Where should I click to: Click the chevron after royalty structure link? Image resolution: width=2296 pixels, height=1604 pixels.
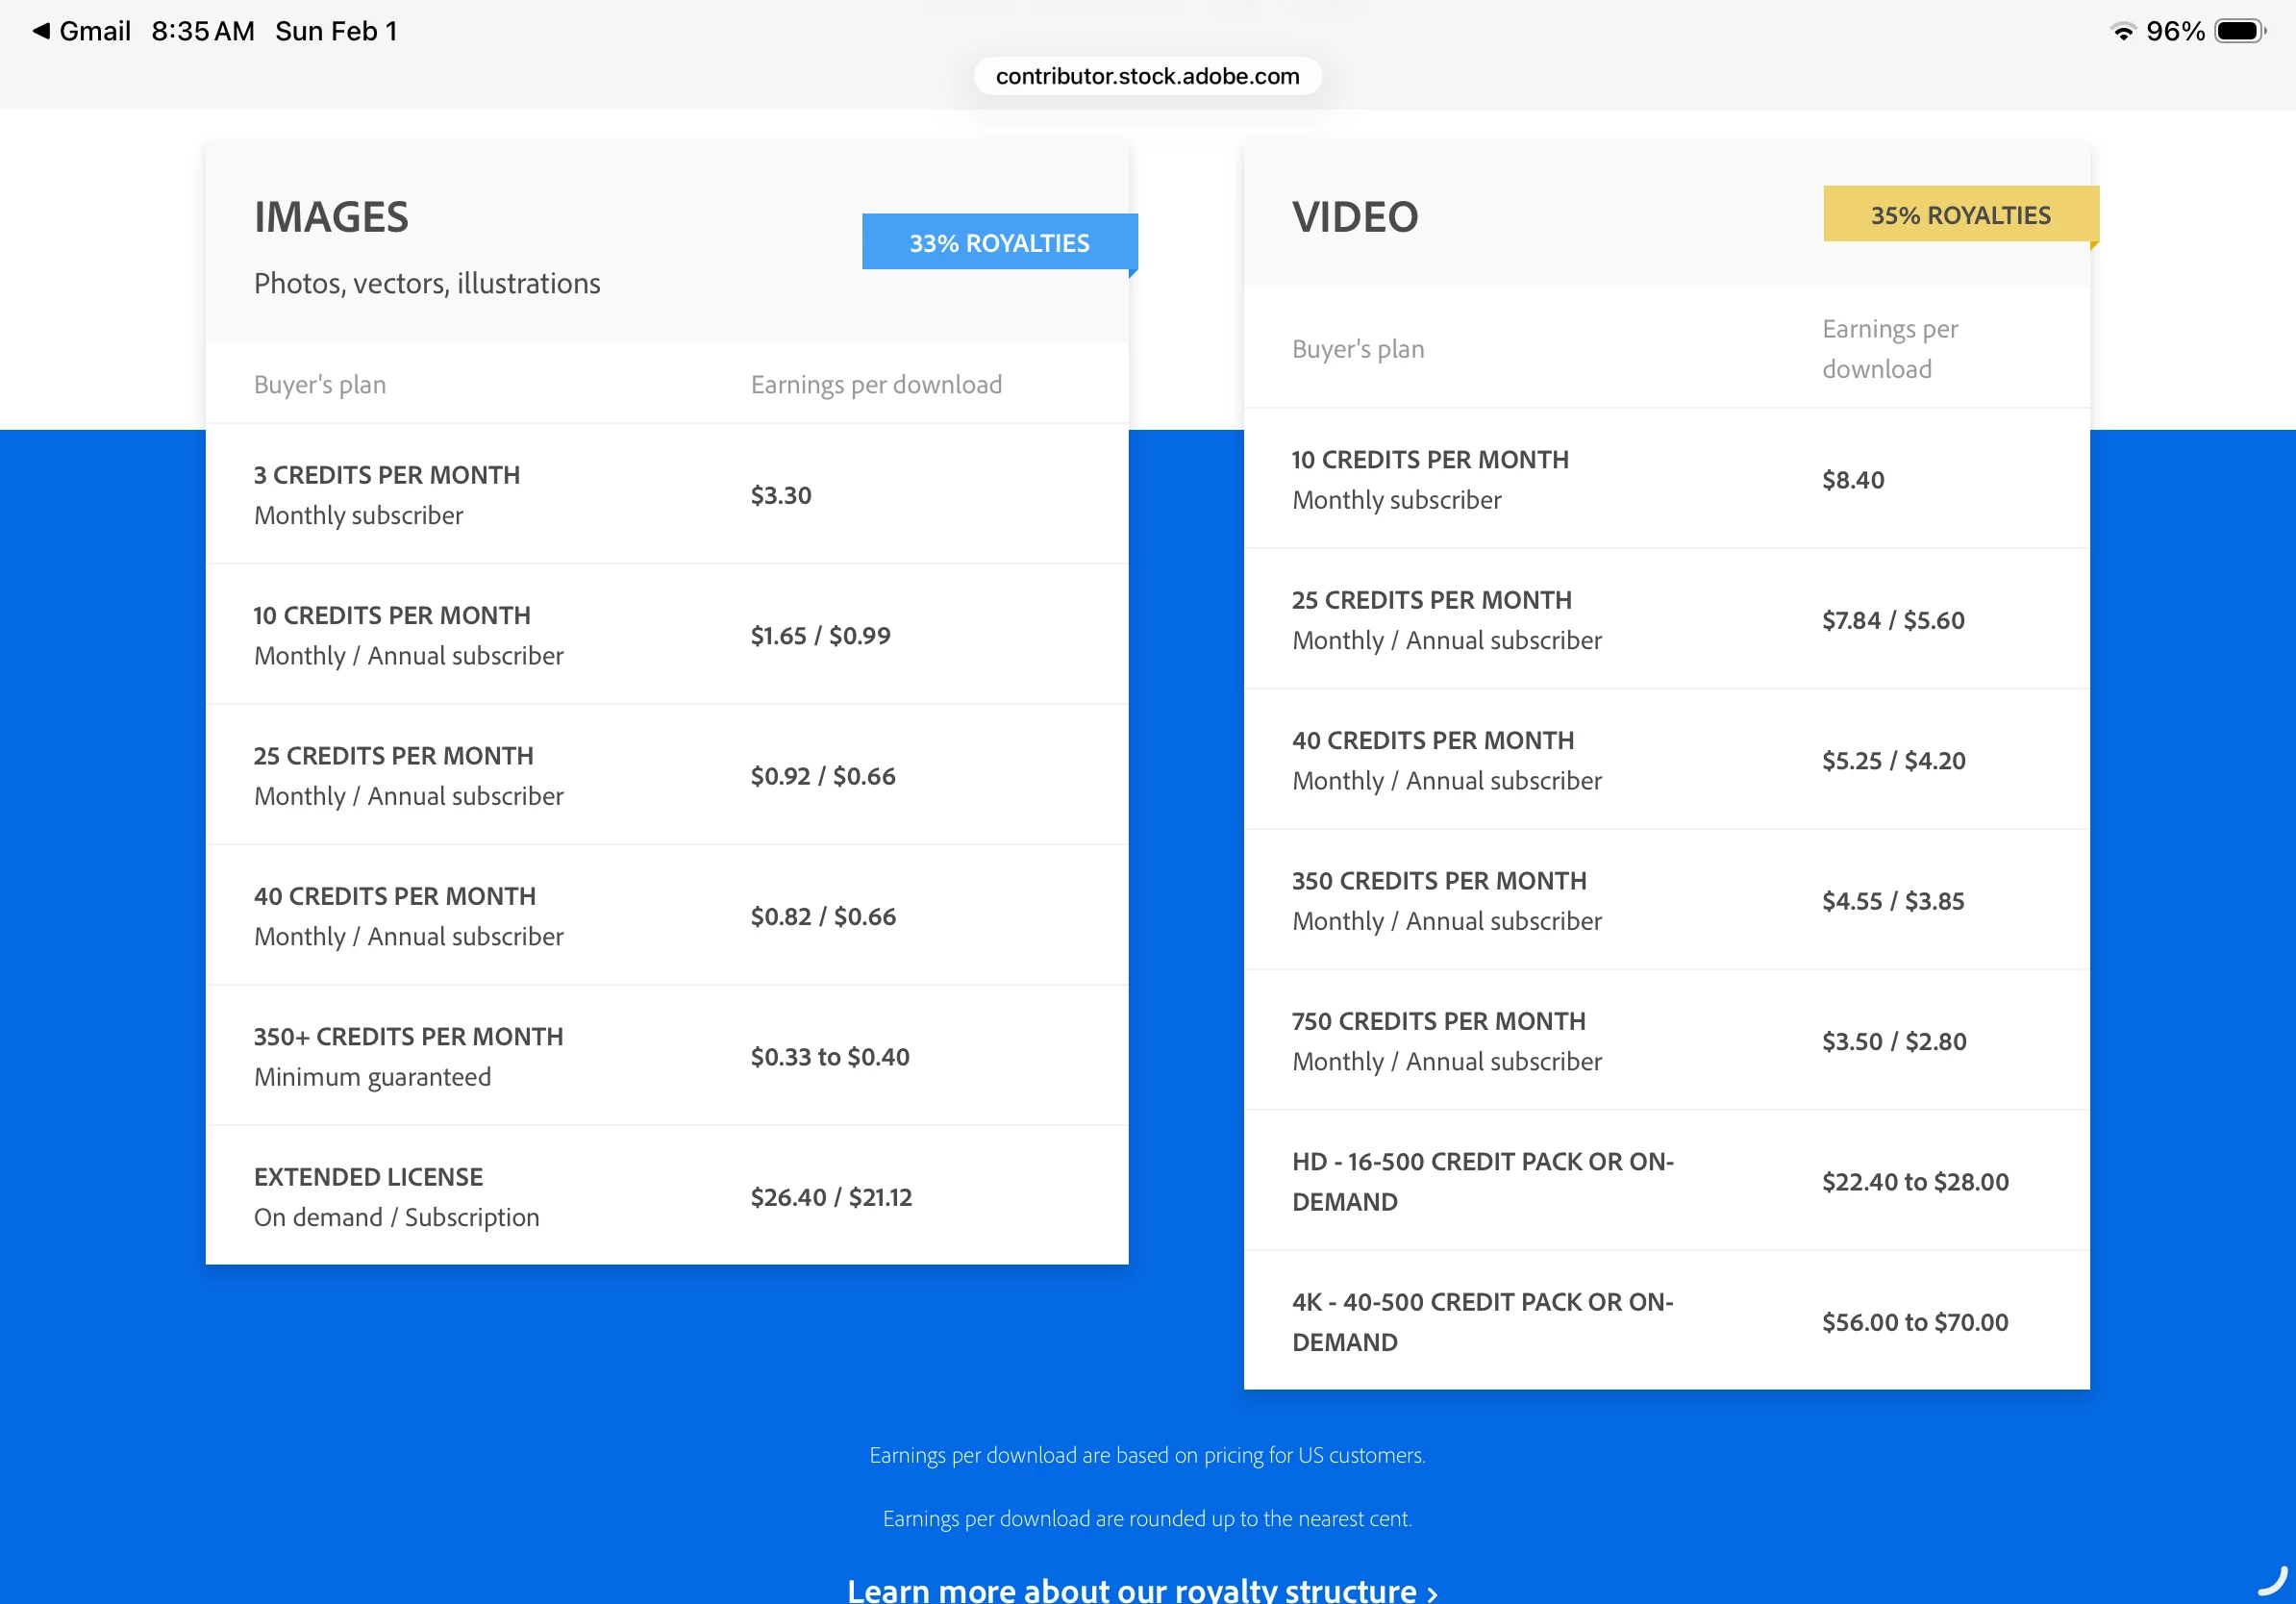(1432, 1592)
